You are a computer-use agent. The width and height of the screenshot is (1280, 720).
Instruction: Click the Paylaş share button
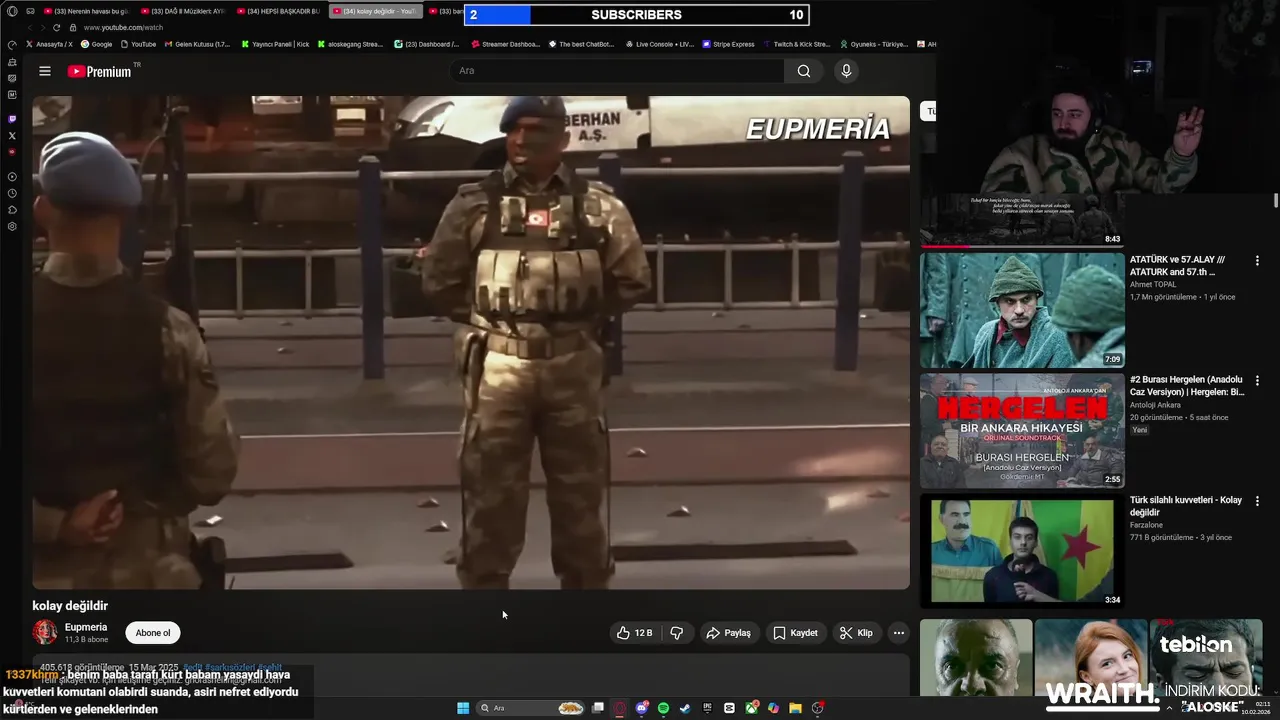click(728, 633)
